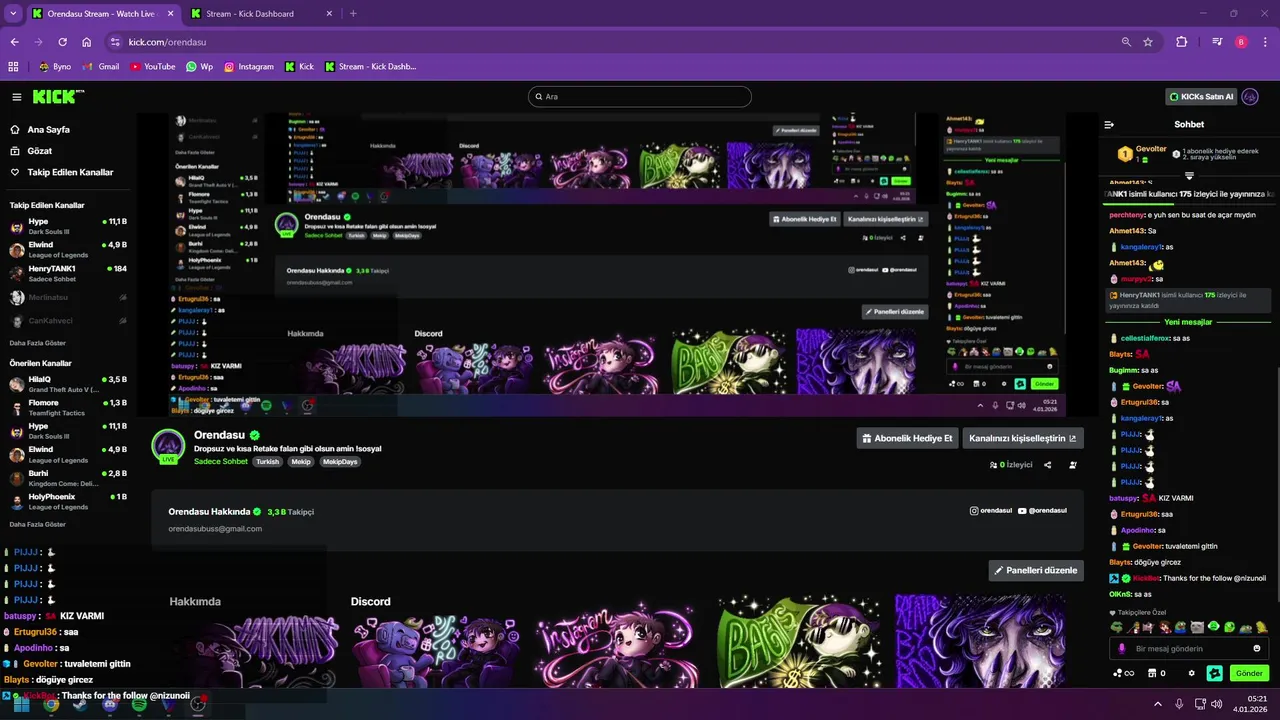Screen dimensions: 1280x720
Task: Open Takip Edilen Kanallar in sidebar
Action: tap(61, 172)
